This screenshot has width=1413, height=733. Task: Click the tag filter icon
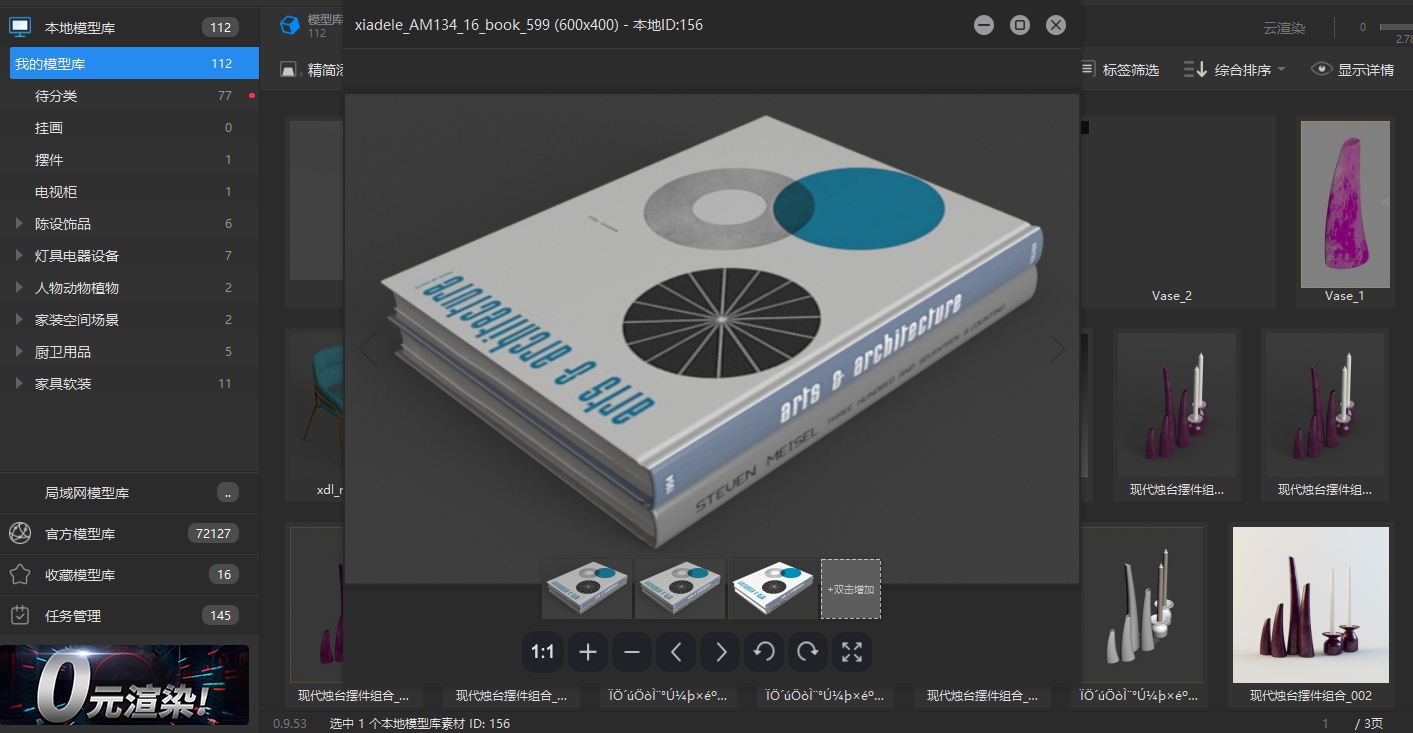[1088, 69]
